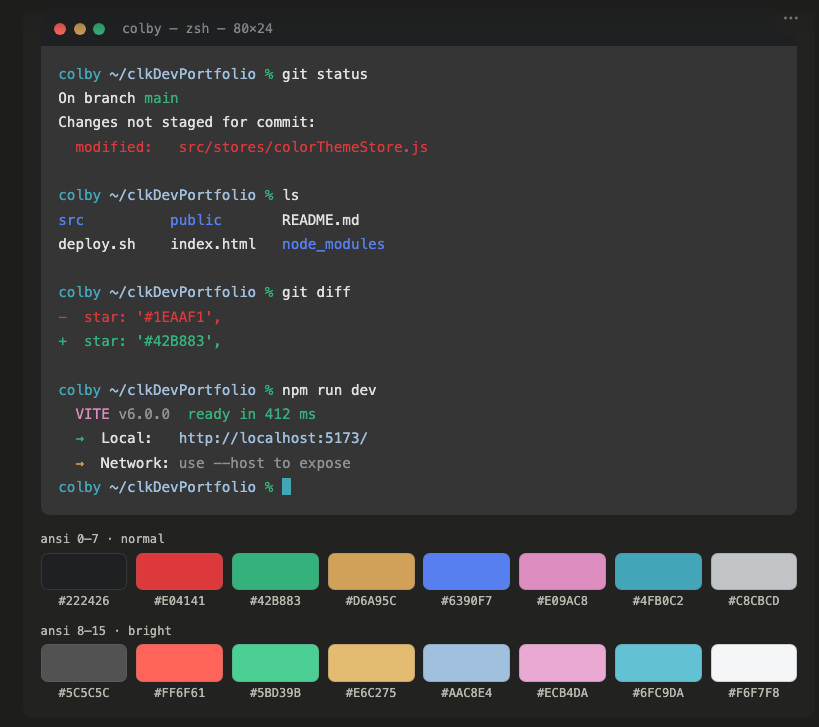The width and height of the screenshot is (819, 727).
Task: Click the '#6390F7' hex label
Action: click(x=466, y=601)
